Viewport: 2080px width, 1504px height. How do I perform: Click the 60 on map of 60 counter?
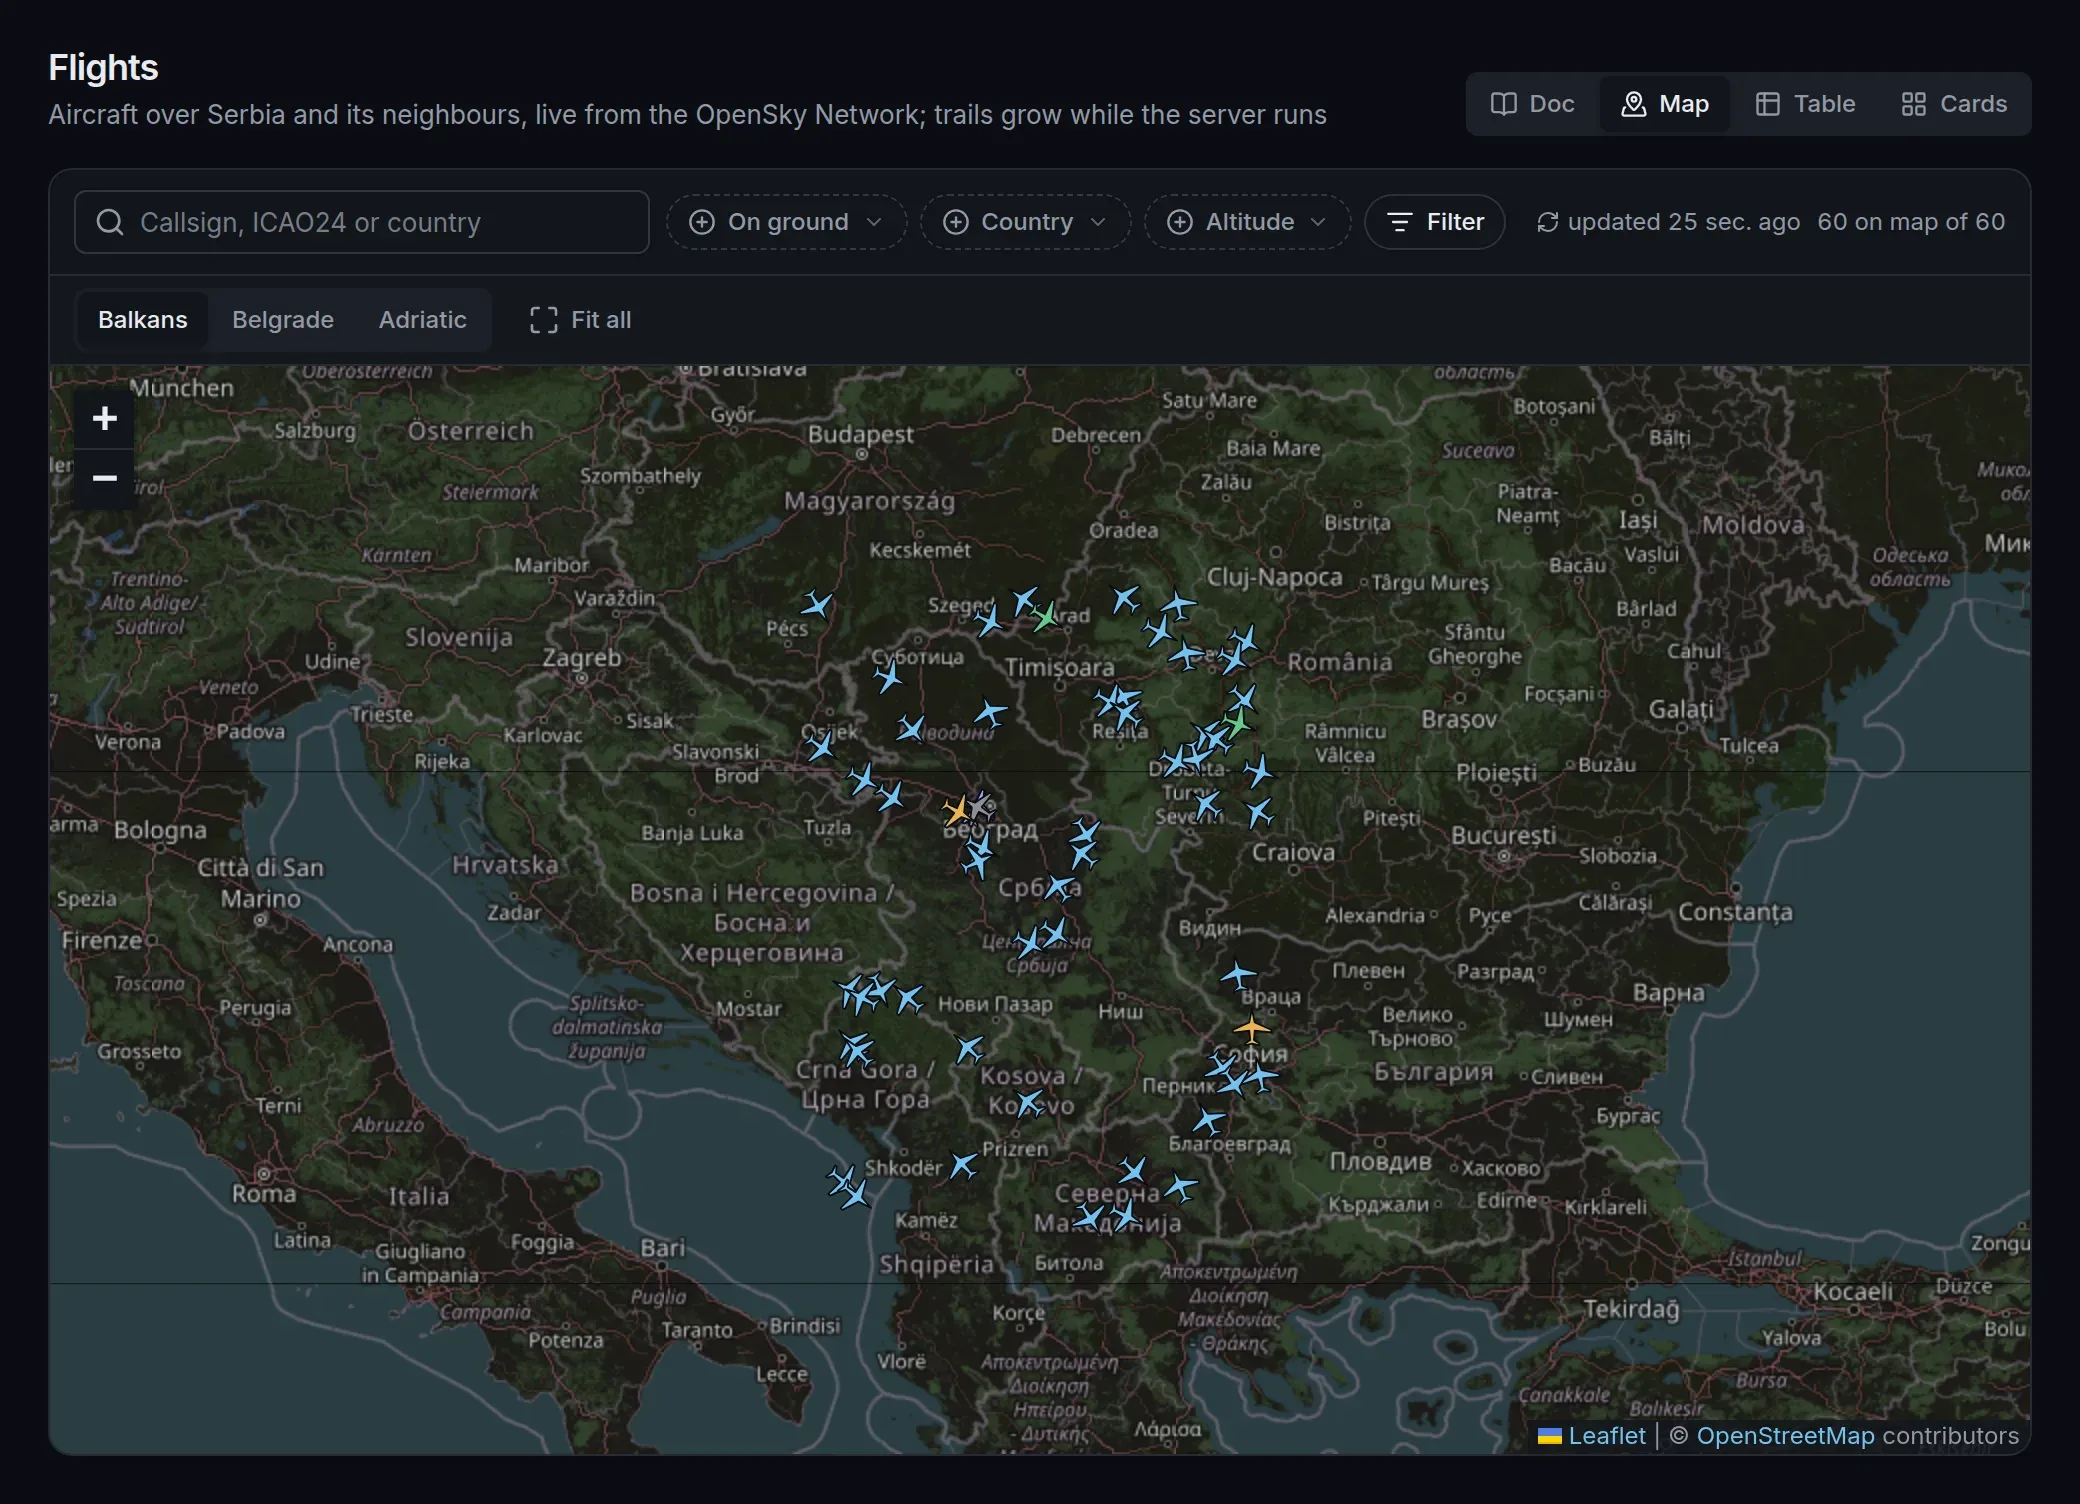(1911, 222)
